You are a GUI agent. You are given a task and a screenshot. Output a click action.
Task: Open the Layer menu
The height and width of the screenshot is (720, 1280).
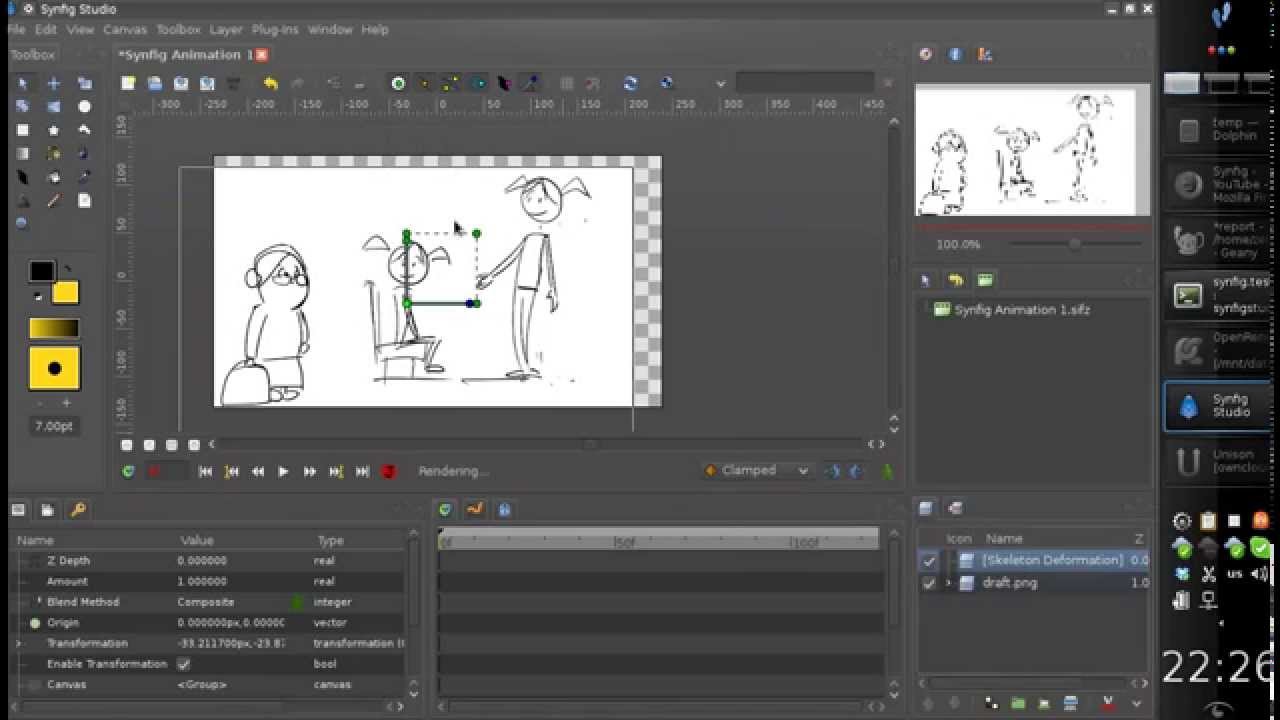[x=226, y=30]
